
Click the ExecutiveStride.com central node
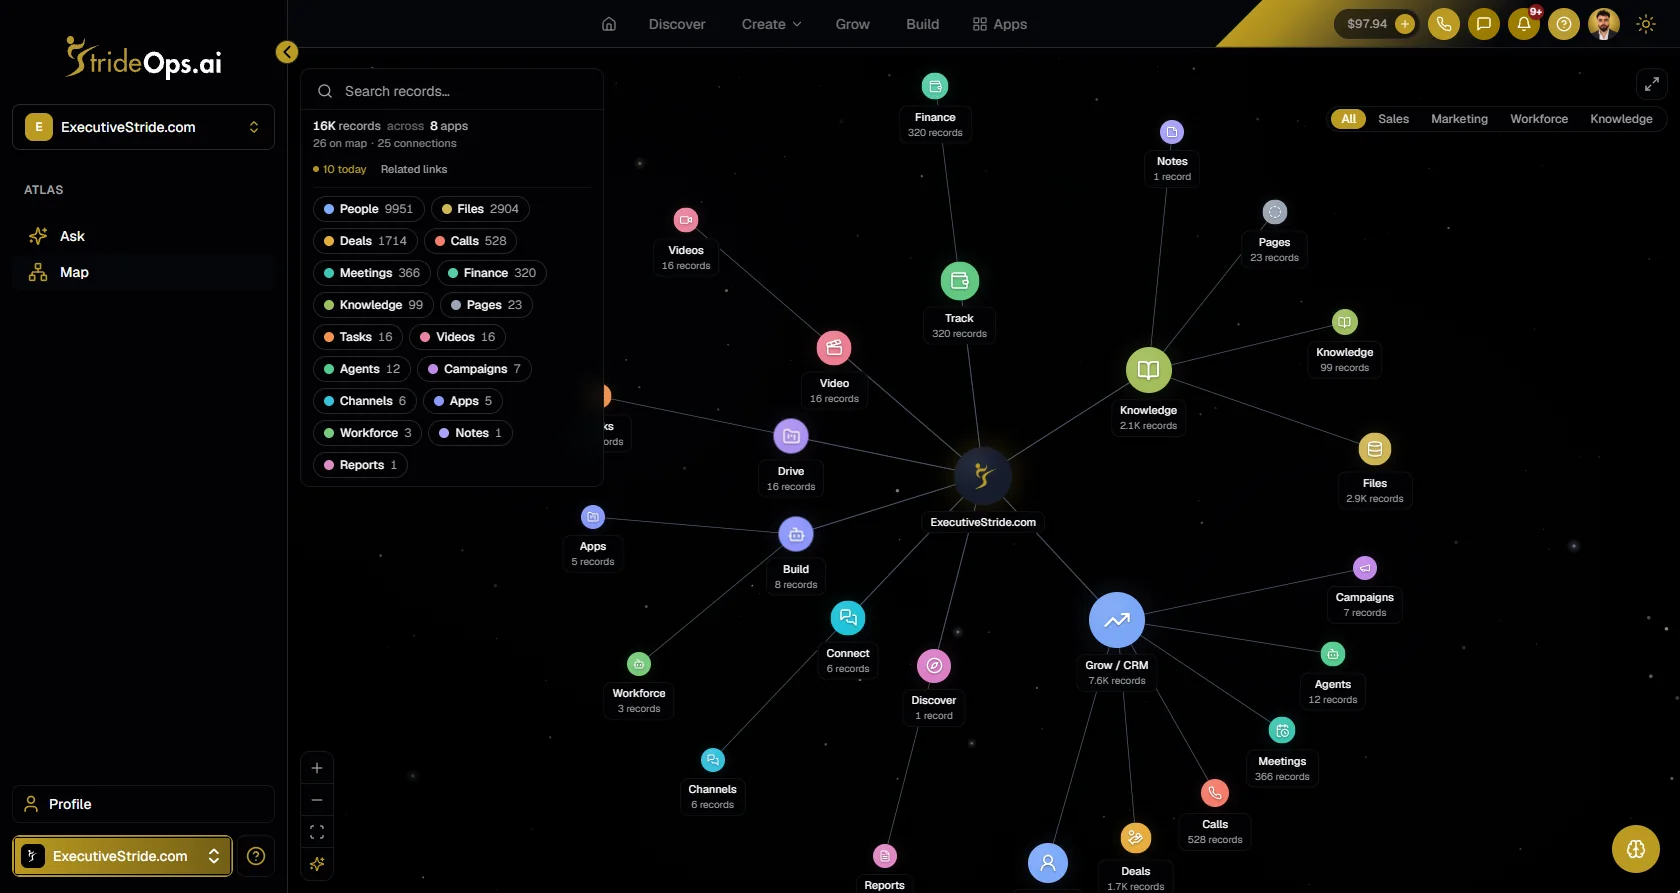pyautogui.click(x=983, y=476)
